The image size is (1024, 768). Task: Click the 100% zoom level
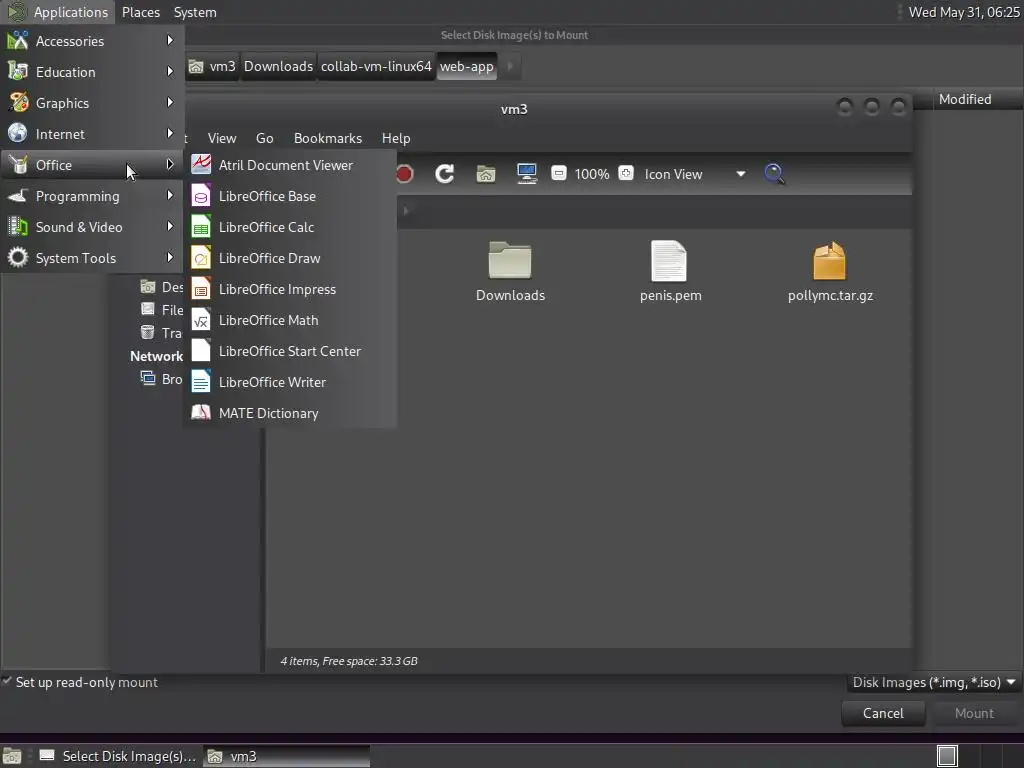[592, 174]
